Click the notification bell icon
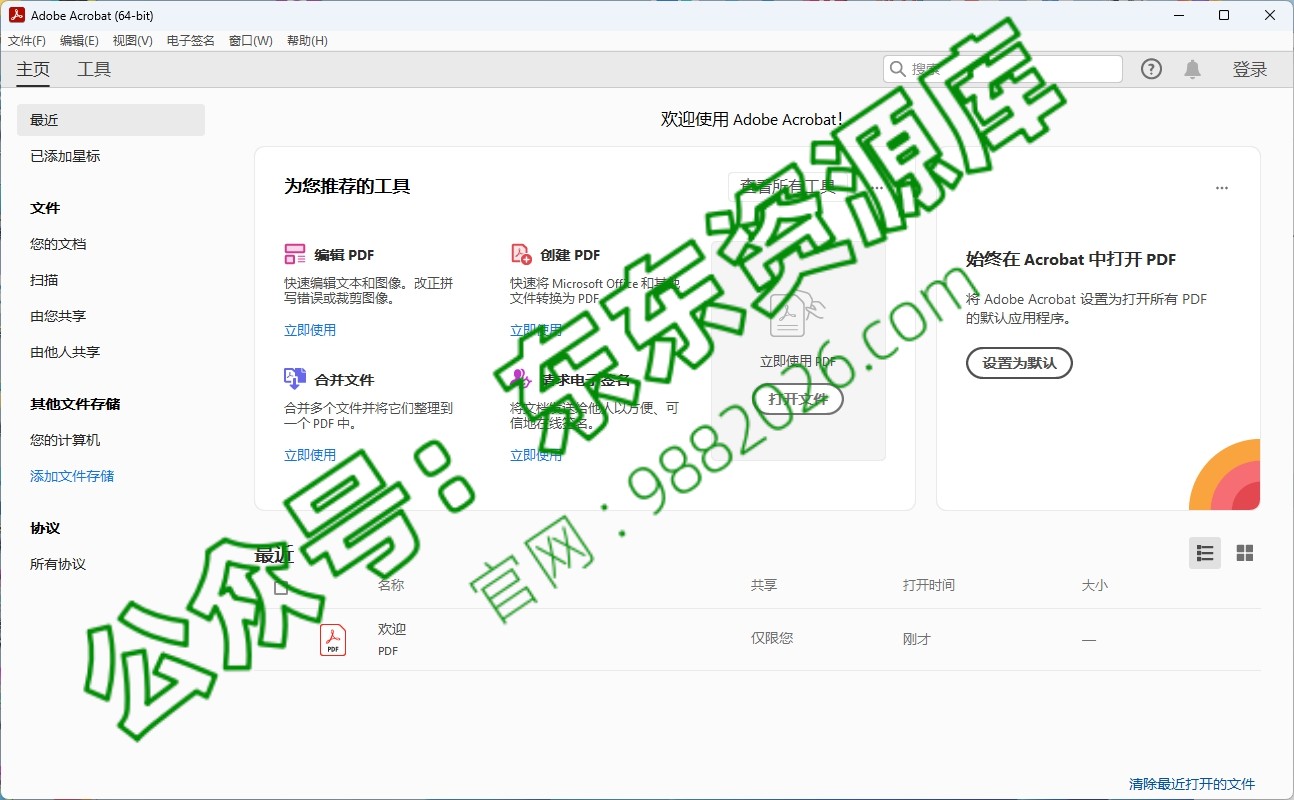 point(1192,68)
